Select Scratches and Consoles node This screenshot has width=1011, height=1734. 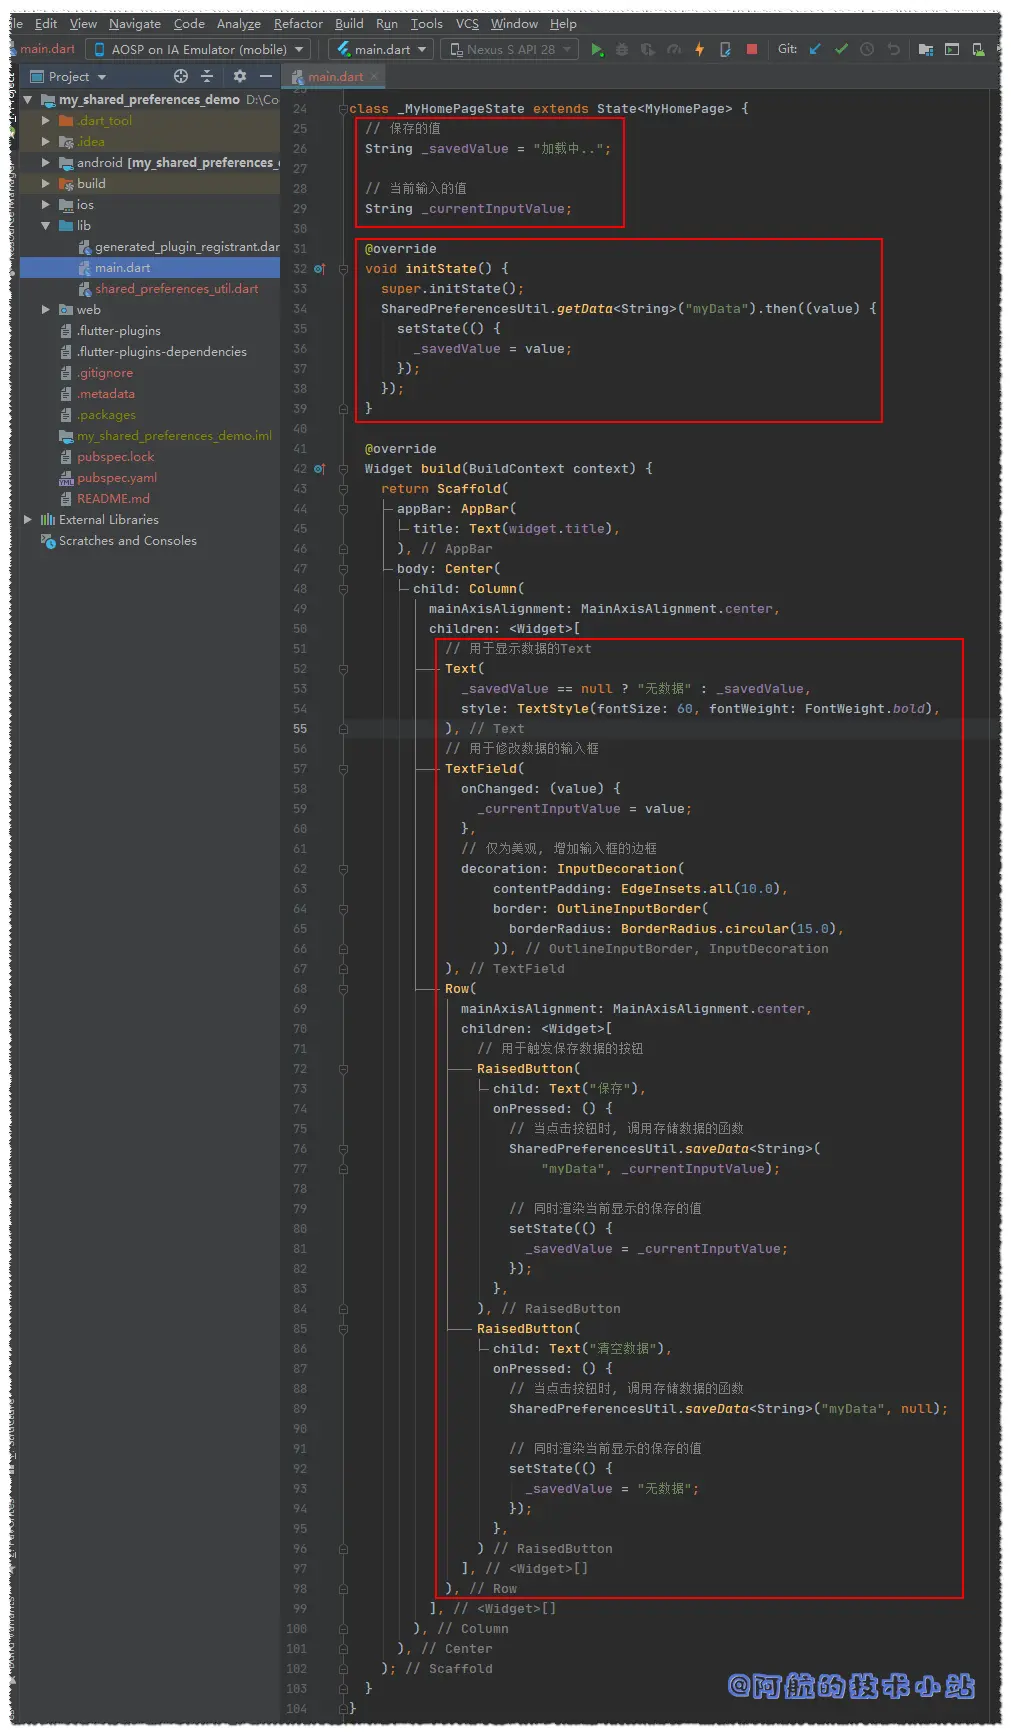coord(128,541)
